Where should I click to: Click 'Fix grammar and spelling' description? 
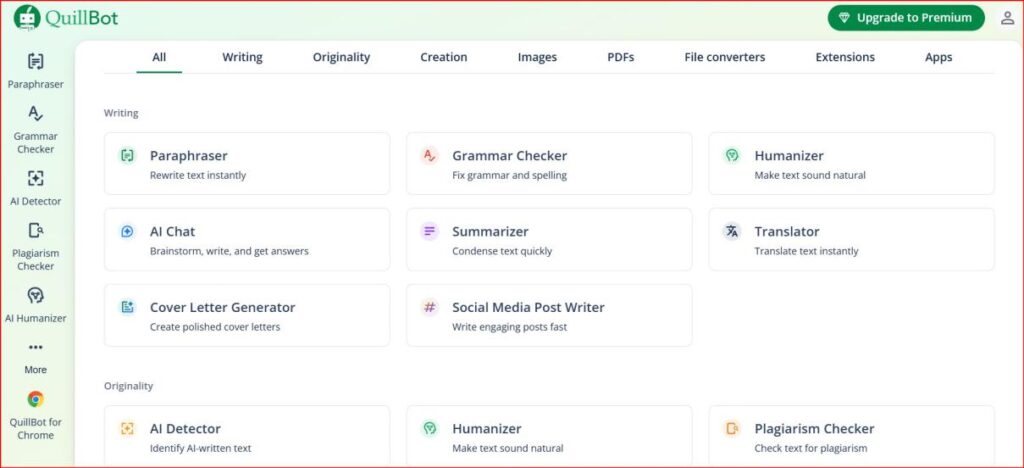click(509, 176)
